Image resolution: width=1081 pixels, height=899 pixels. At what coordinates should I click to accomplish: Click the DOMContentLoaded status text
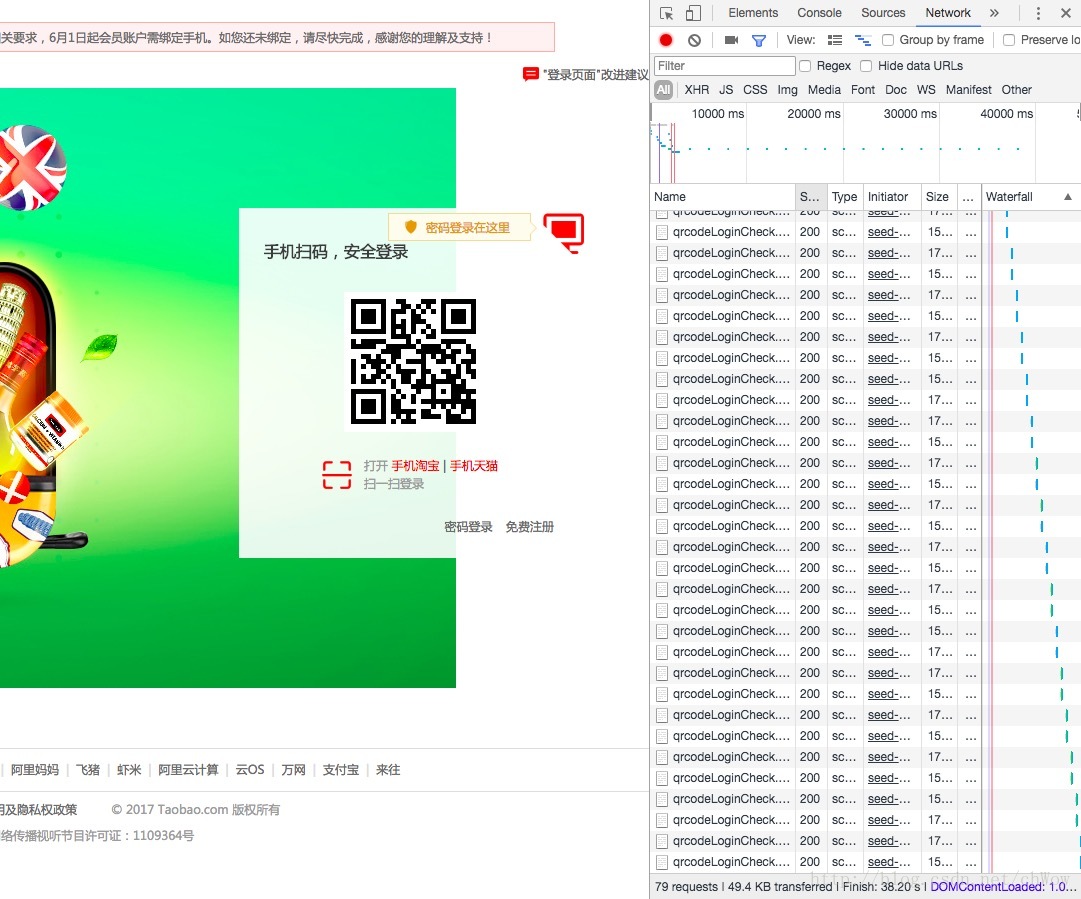[x=1003, y=887]
